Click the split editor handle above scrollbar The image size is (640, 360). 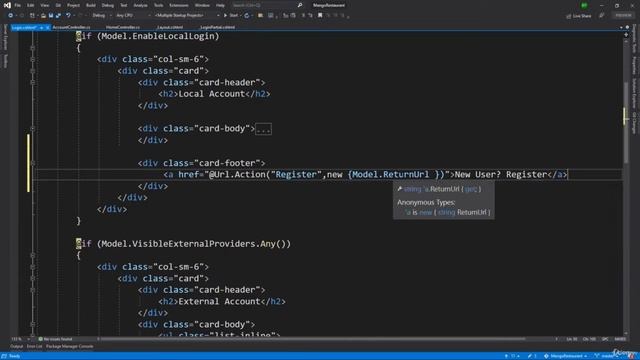pos(626,35)
